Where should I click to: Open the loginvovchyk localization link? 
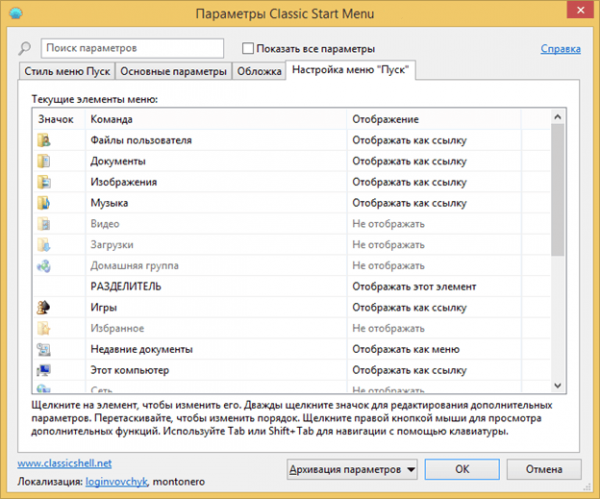point(116,481)
